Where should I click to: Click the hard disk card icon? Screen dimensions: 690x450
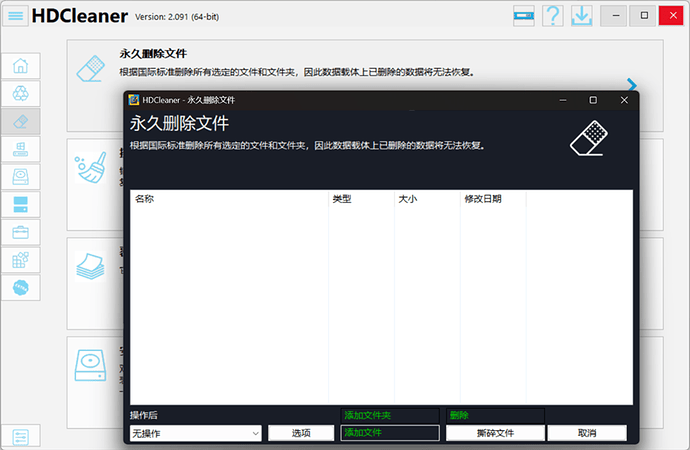[90, 365]
